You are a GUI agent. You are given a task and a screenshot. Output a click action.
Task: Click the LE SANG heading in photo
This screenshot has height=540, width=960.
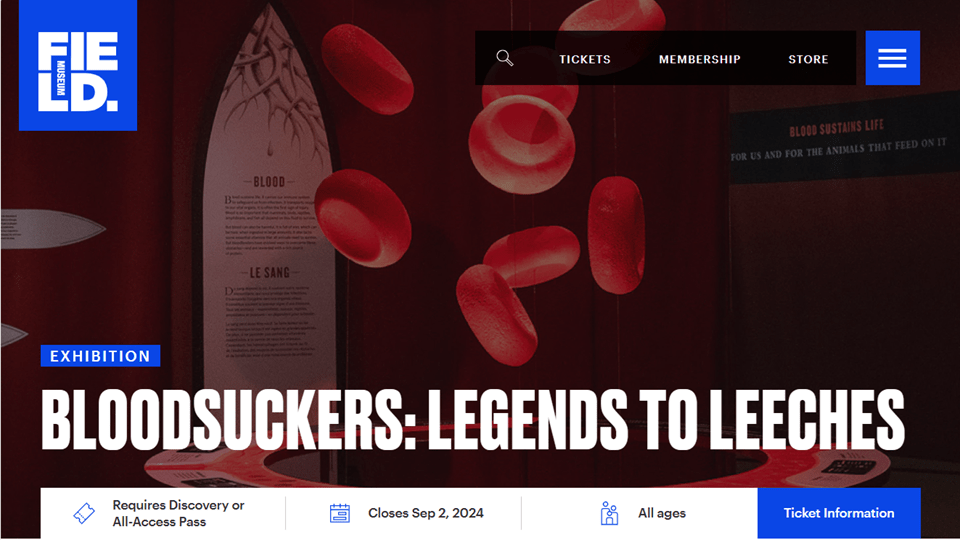coord(269,272)
